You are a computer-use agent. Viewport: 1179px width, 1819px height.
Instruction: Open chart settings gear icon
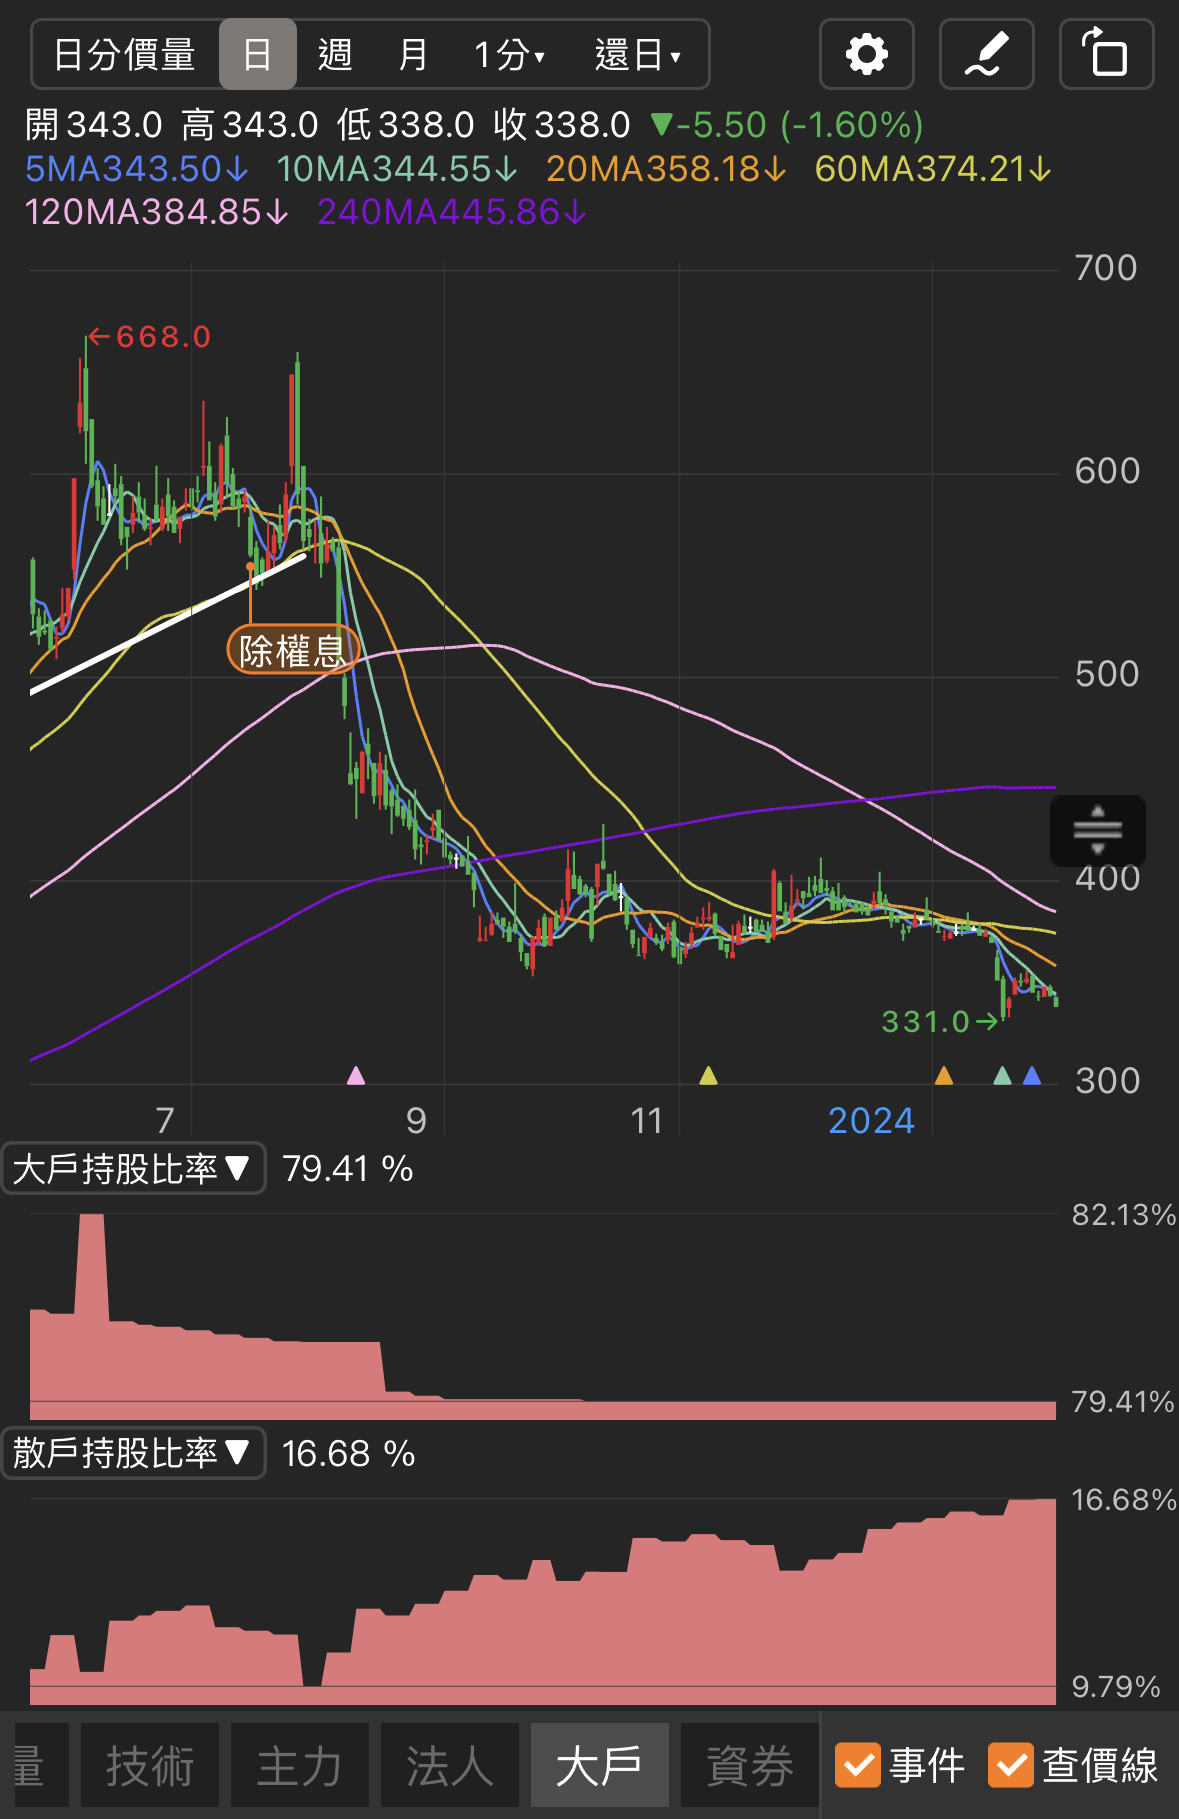[866, 54]
